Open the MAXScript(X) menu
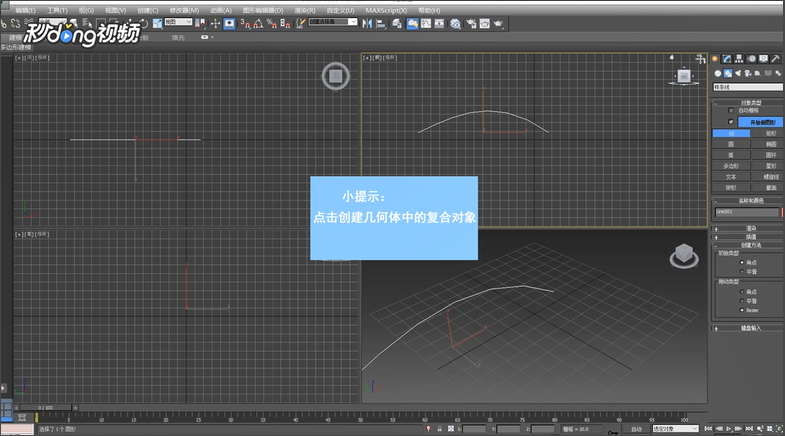The image size is (785, 436). [x=385, y=10]
